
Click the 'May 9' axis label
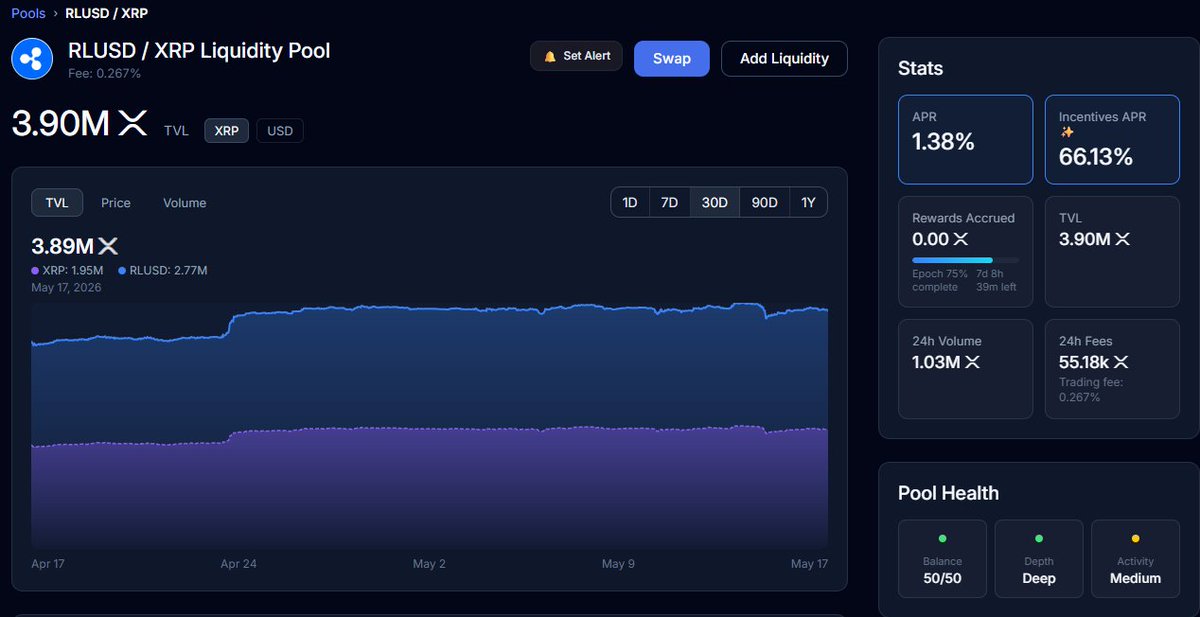click(x=618, y=564)
